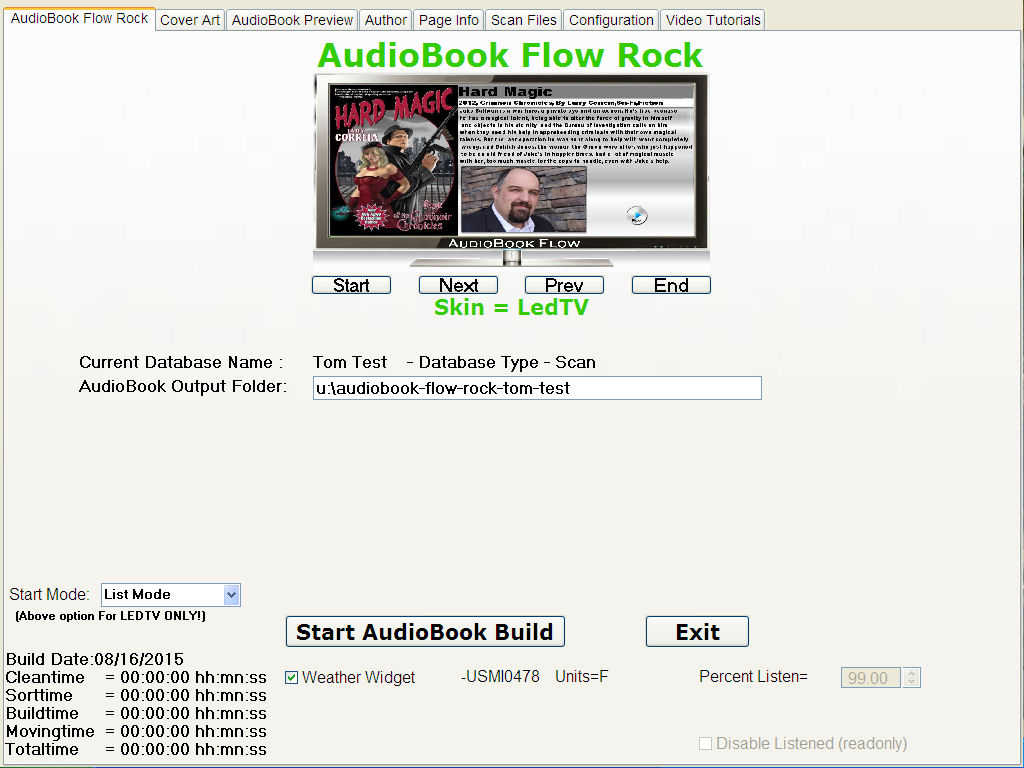This screenshot has width=1024, height=768.
Task: Select the AudioBook Flow Rock tab
Action: coord(79,18)
